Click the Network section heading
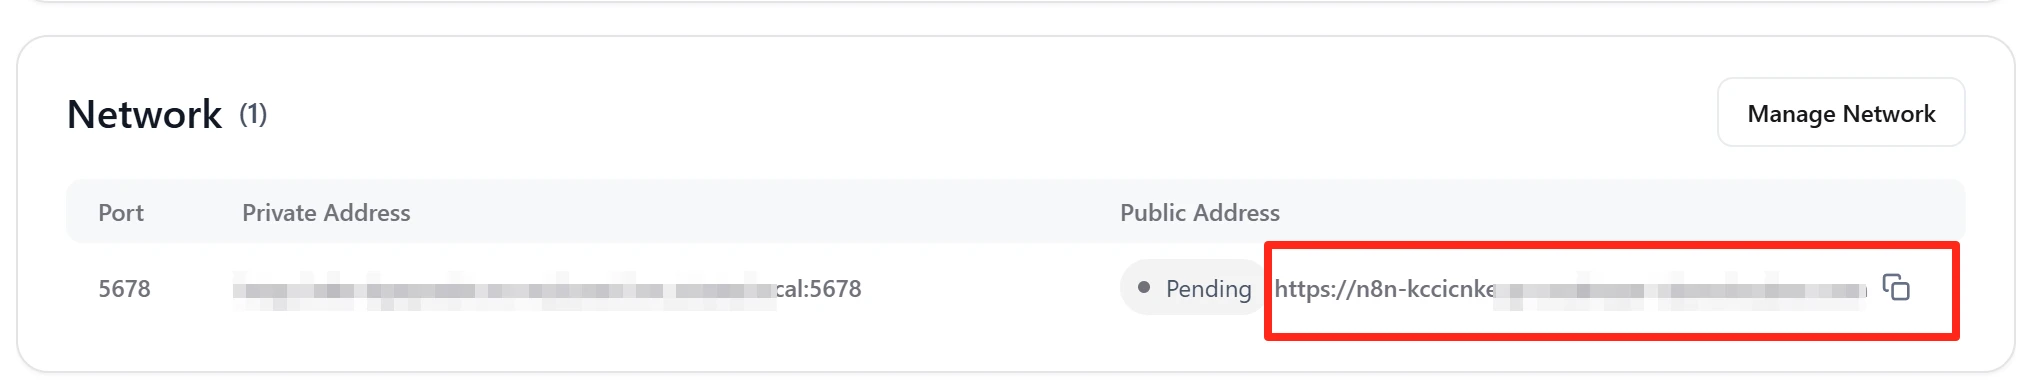Image resolution: width=2038 pixels, height=388 pixels. 144,115
